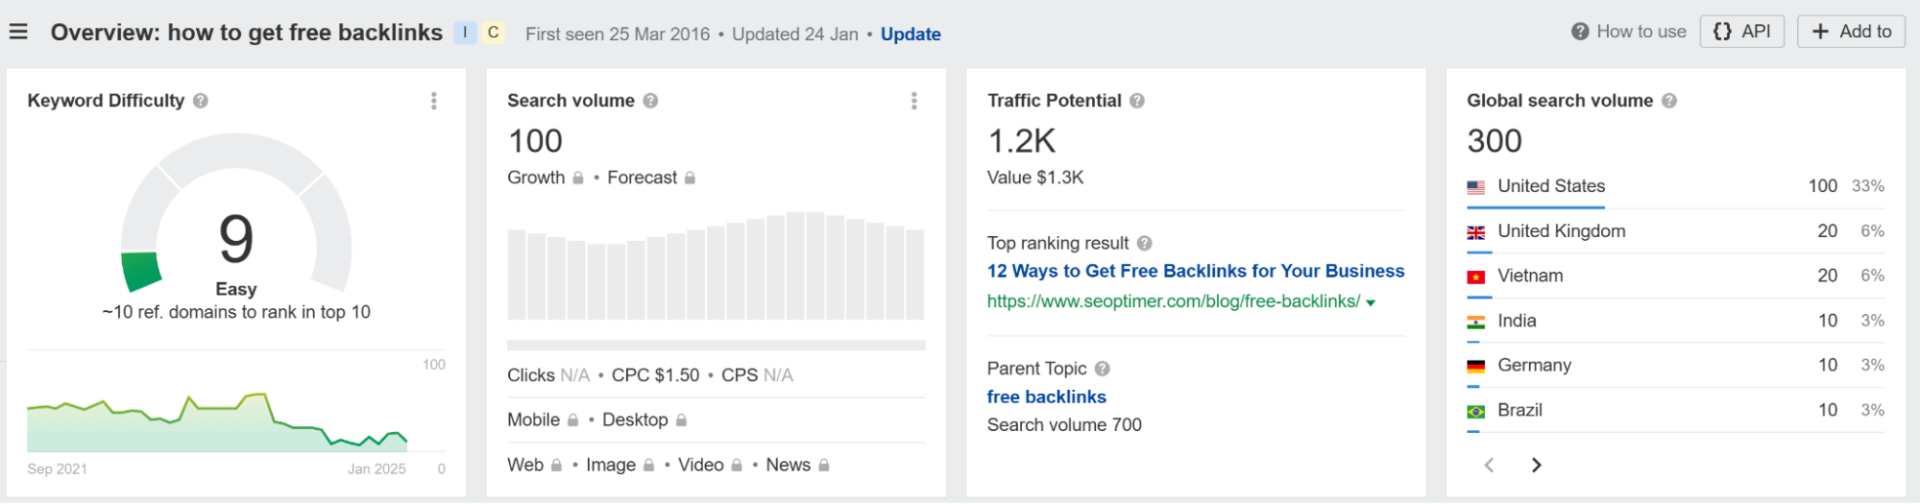Click the lock icon next to Mobile

point(573,421)
